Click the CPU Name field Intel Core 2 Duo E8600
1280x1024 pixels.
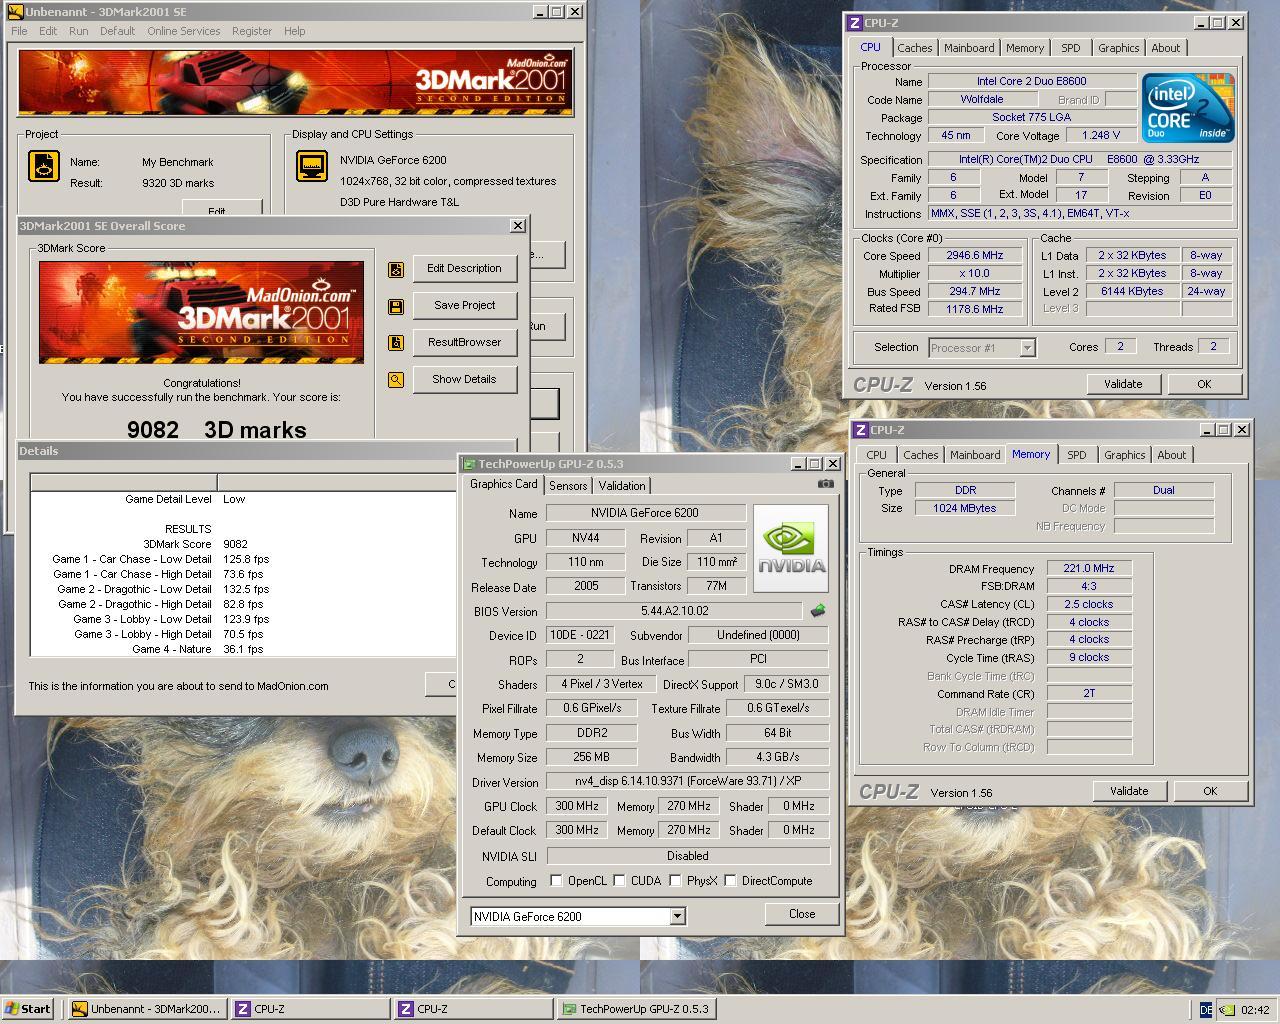point(1032,81)
